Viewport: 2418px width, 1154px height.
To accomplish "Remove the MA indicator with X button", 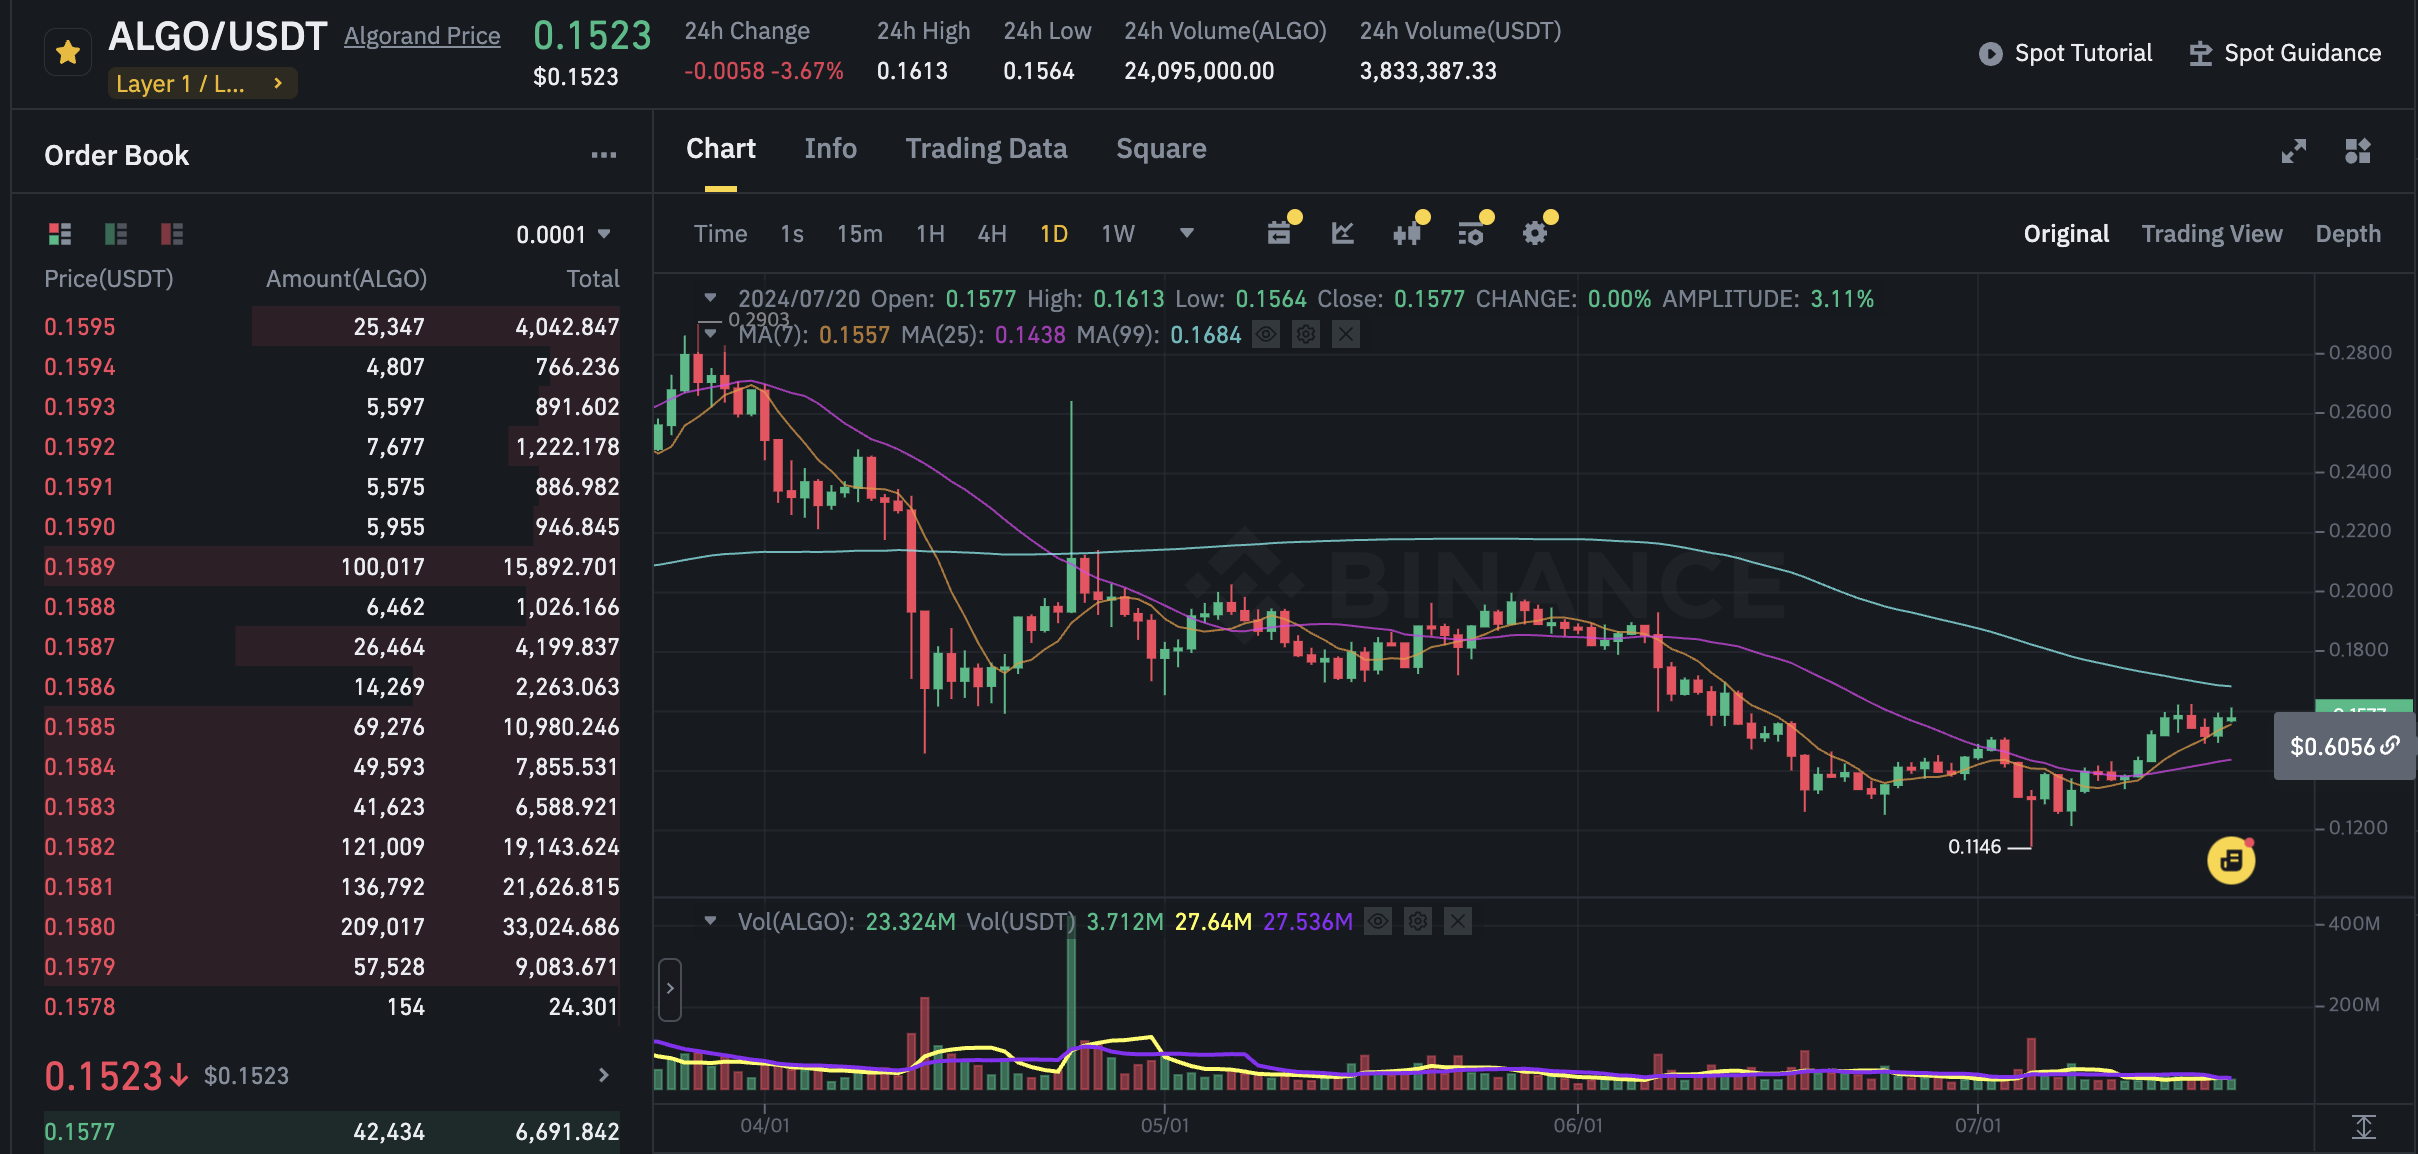I will point(1346,335).
